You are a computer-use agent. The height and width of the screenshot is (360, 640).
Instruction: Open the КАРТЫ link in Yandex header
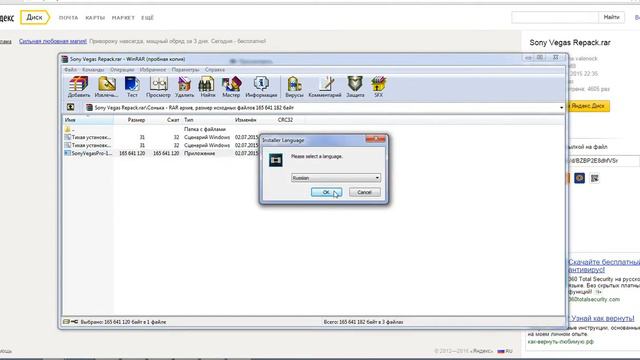(x=95, y=18)
